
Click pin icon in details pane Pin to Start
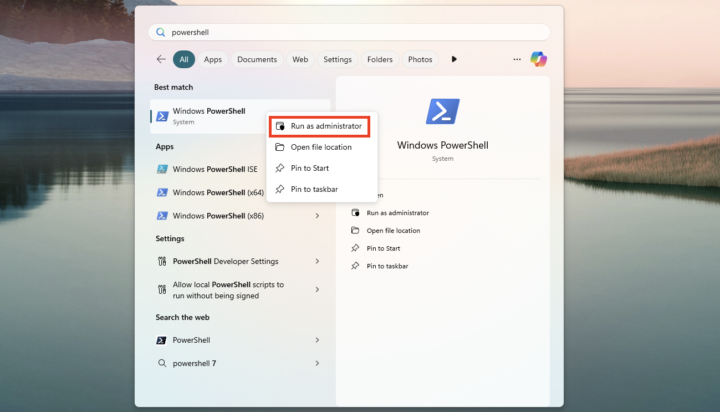(355, 248)
